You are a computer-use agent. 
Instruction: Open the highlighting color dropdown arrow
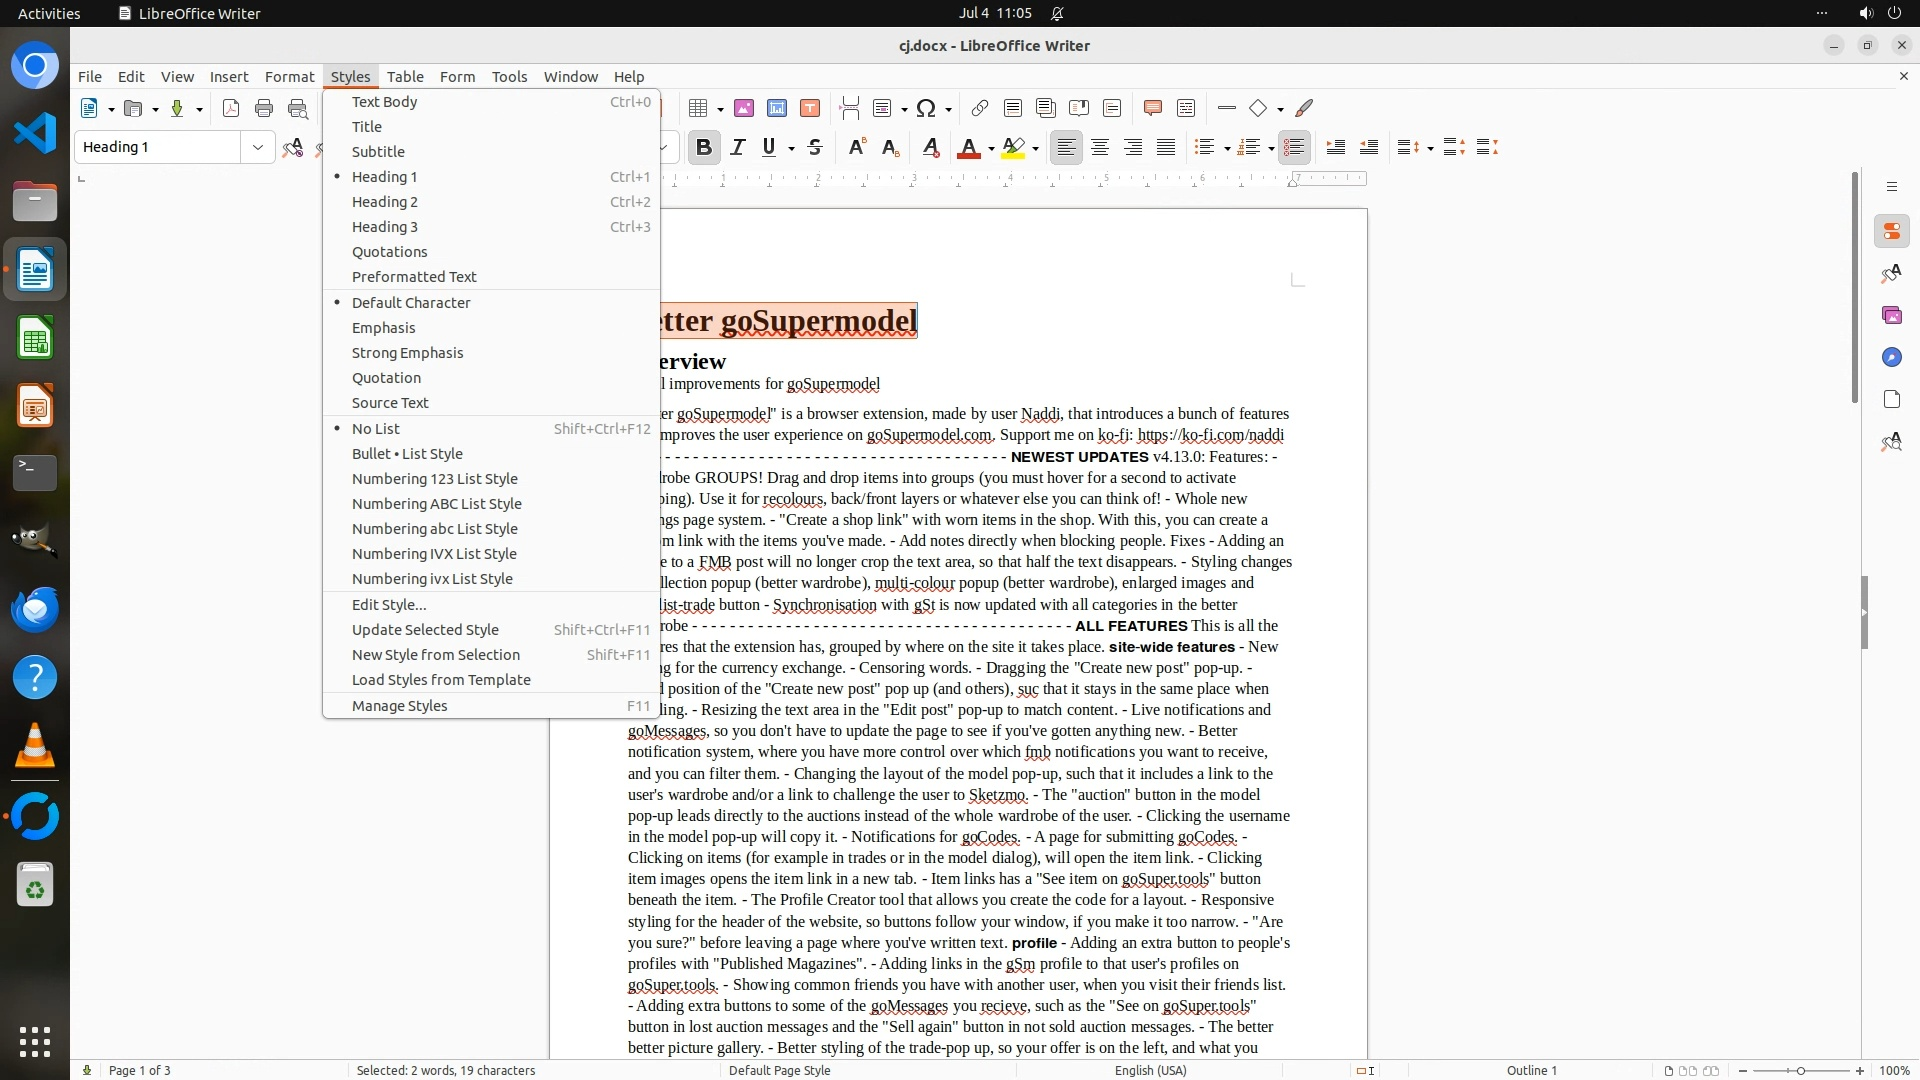pyautogui.click(x=1036, y=149)
